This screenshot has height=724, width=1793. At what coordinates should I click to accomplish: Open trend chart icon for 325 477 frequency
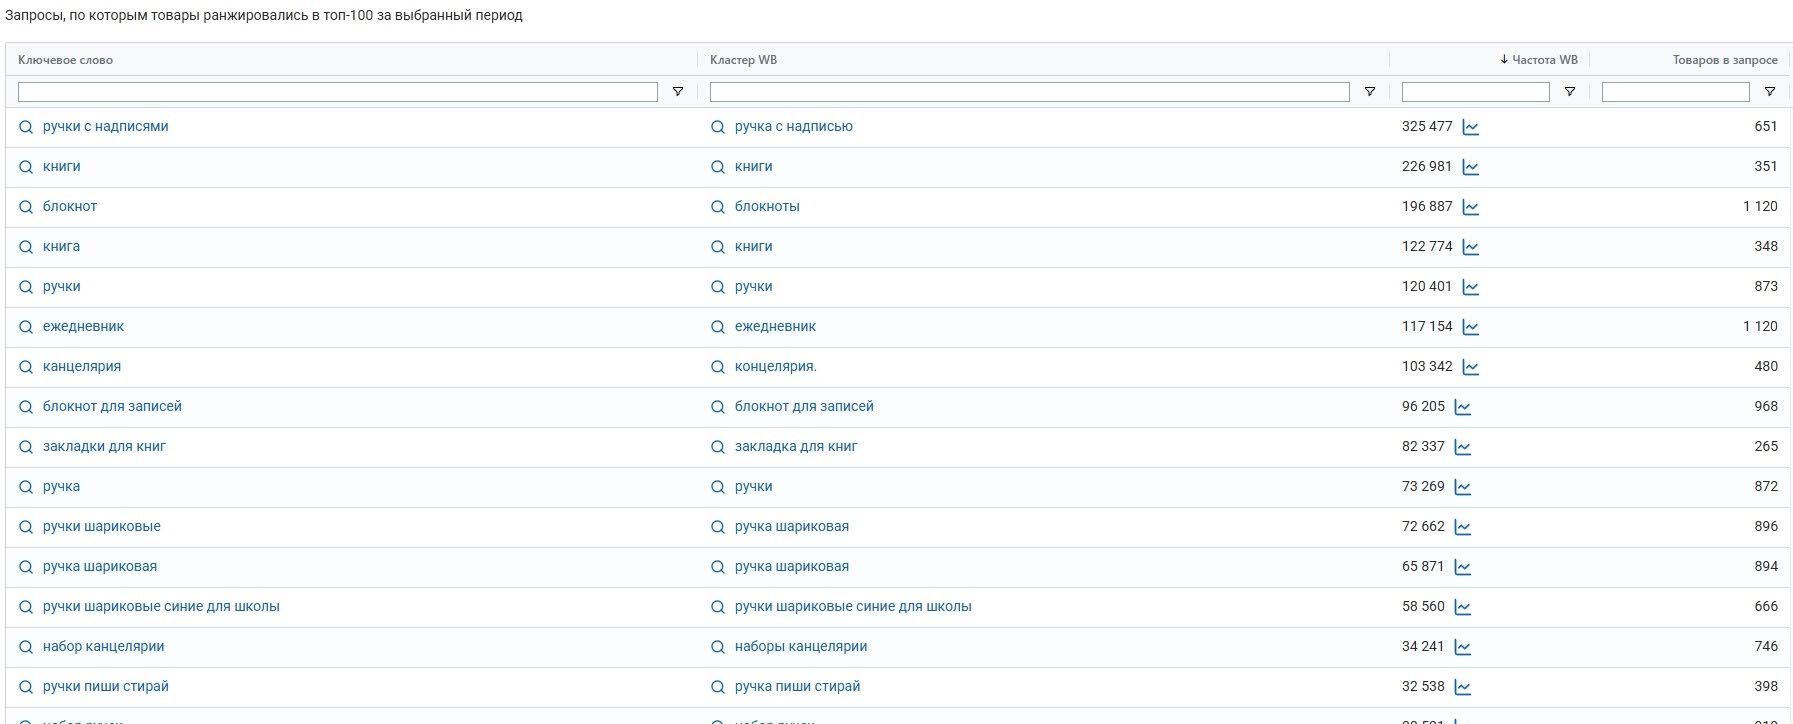(1470, 127)
